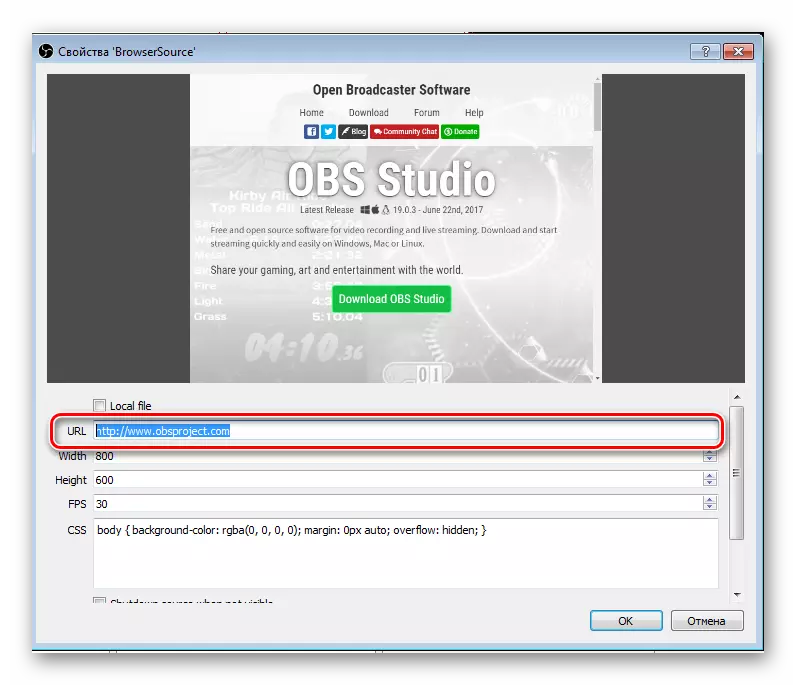Screen dimensions: 796x685
Task: Click inside the CSS text area
Action: [x=406, y=553]
